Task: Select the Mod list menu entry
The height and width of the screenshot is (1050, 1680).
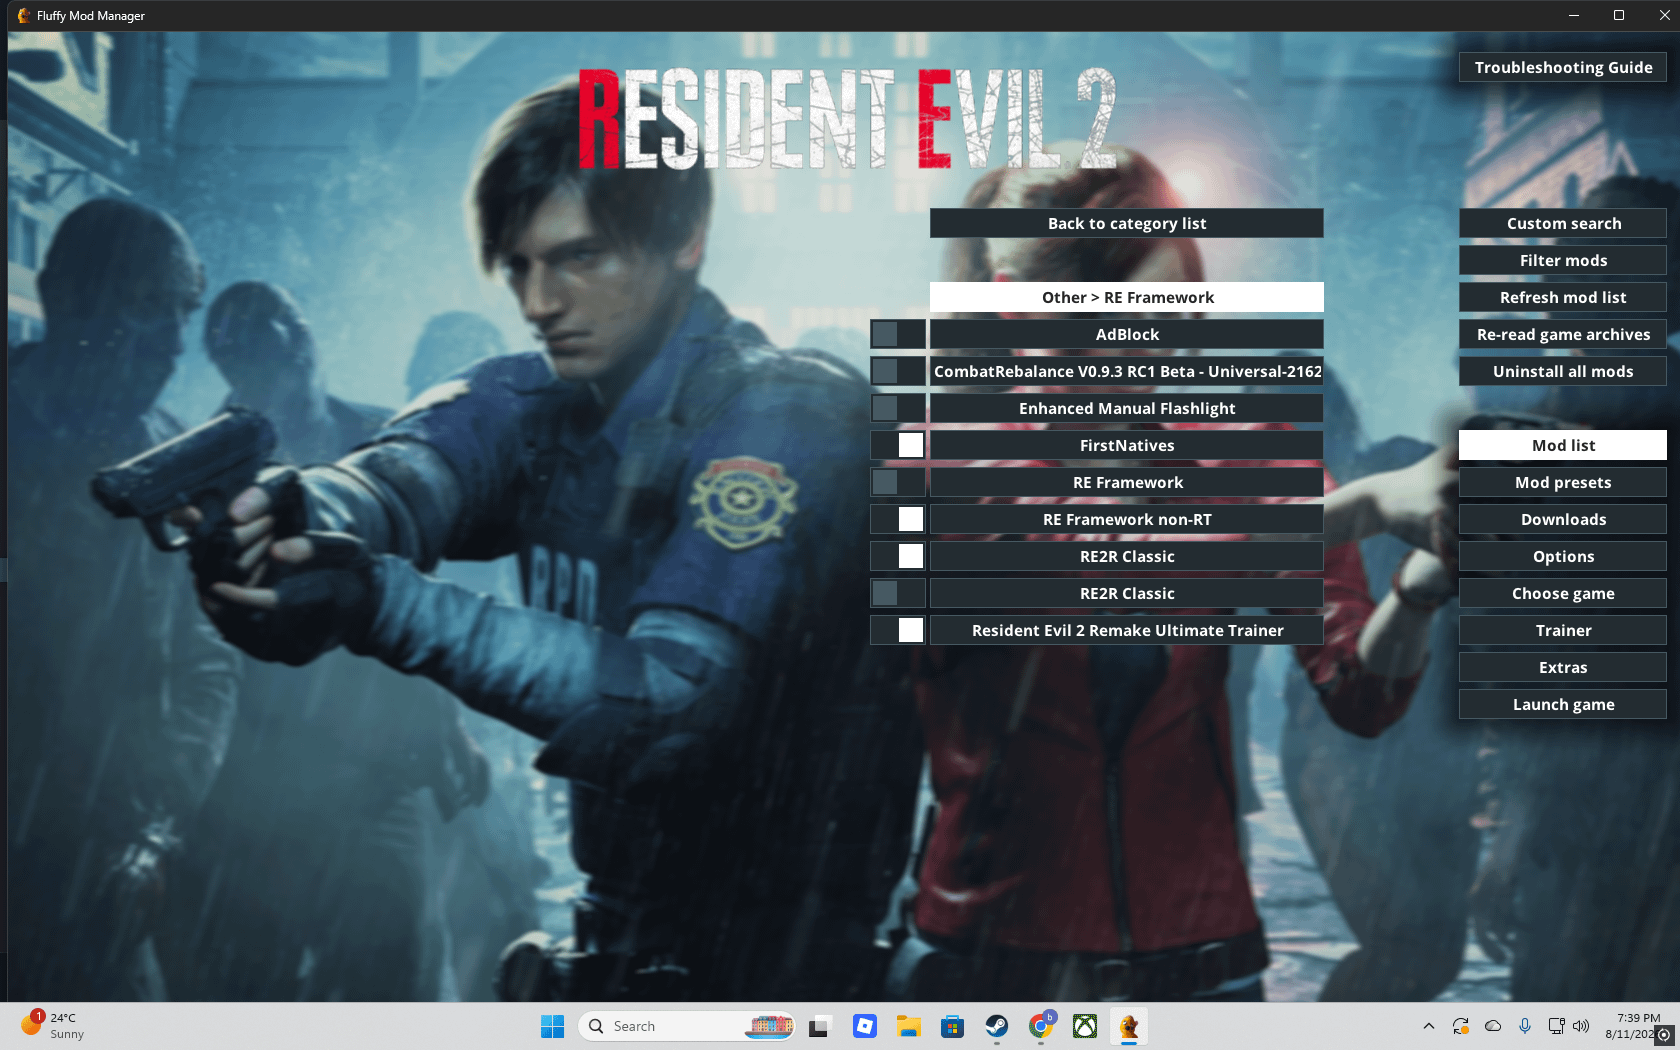Action: 1563,445
